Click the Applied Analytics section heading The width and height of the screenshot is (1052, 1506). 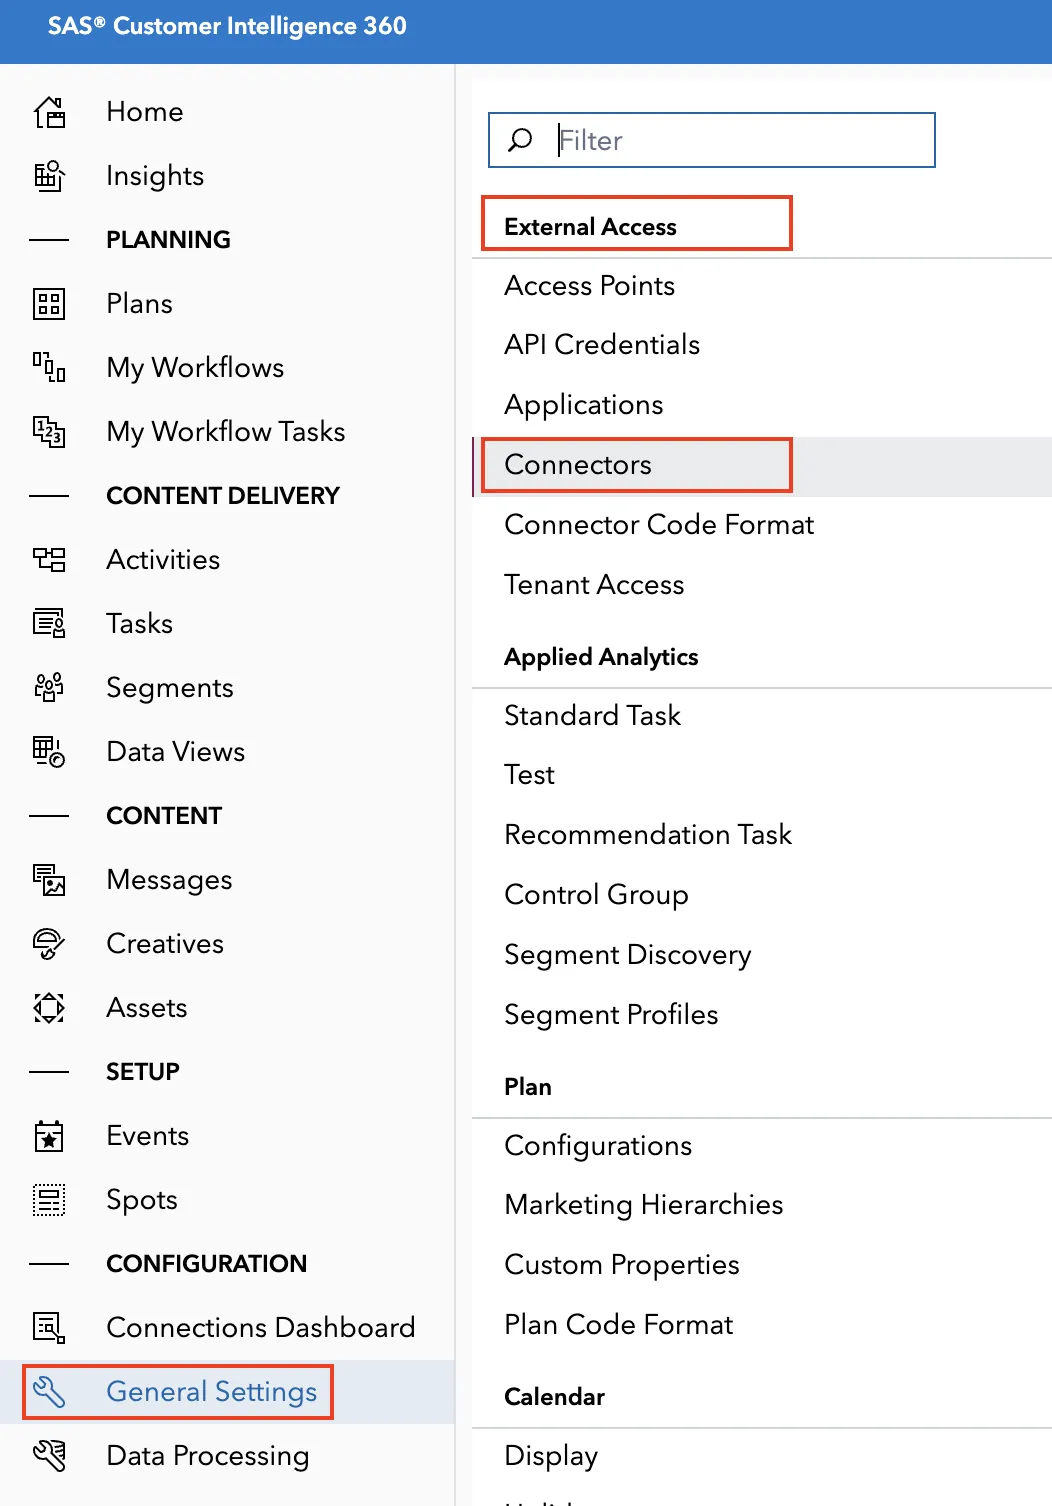[x=601, y=657]
